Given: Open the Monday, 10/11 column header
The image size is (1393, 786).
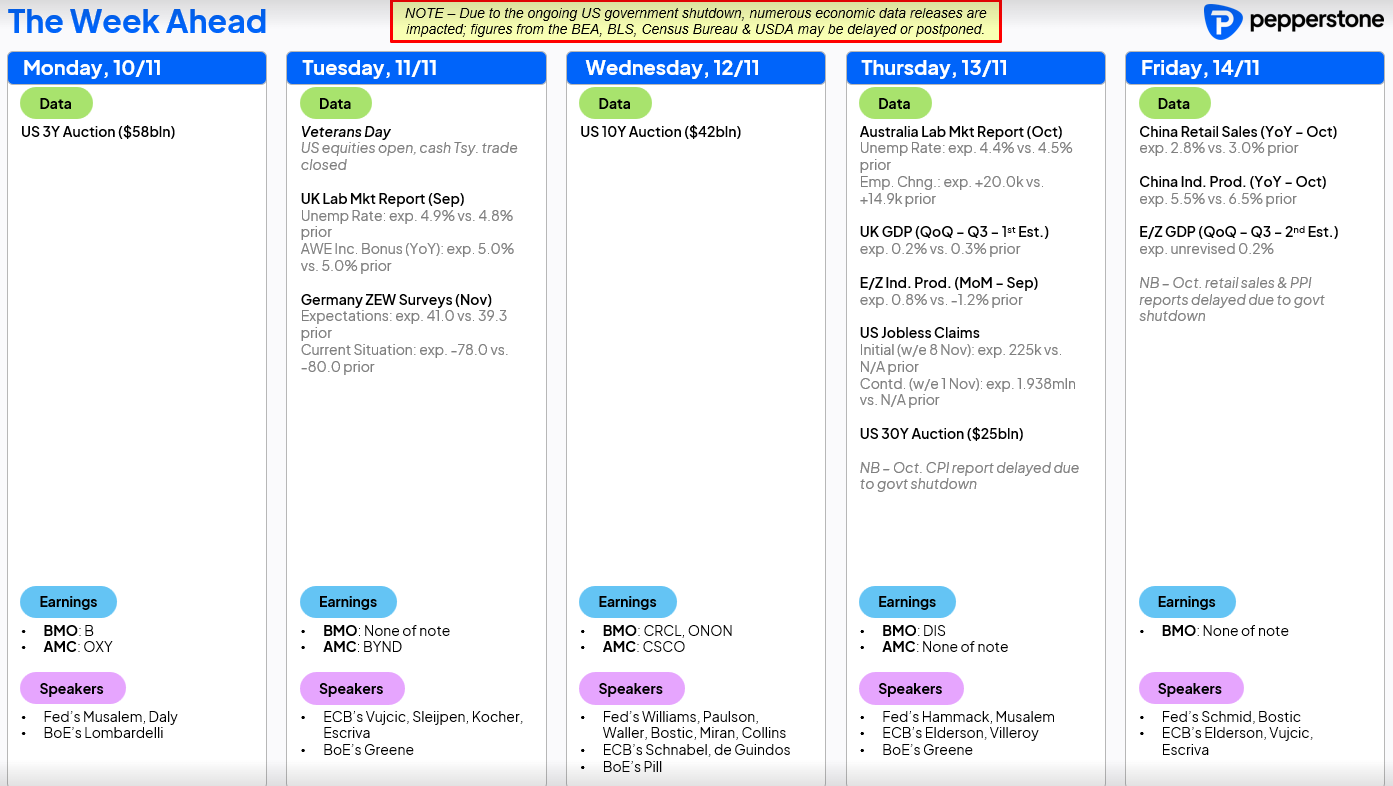Looking at the screenshot, I should [137, 68].
